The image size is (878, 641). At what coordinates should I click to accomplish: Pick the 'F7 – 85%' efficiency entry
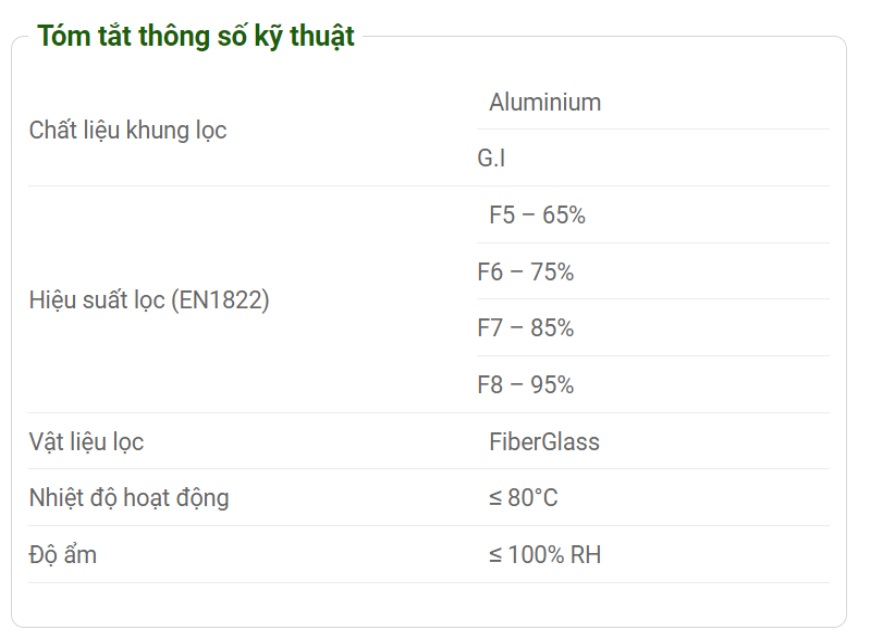click(525, 328)
